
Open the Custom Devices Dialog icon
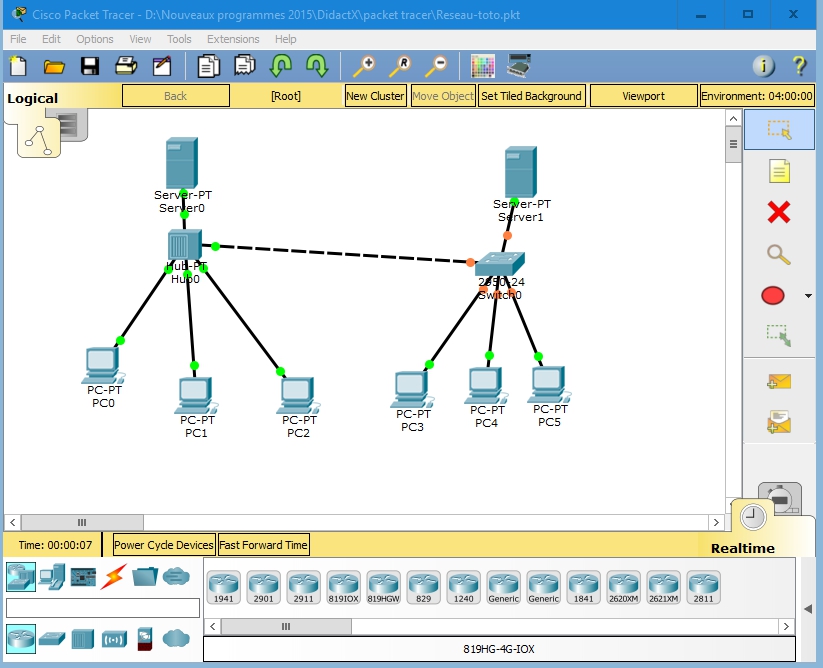point(519,66)
